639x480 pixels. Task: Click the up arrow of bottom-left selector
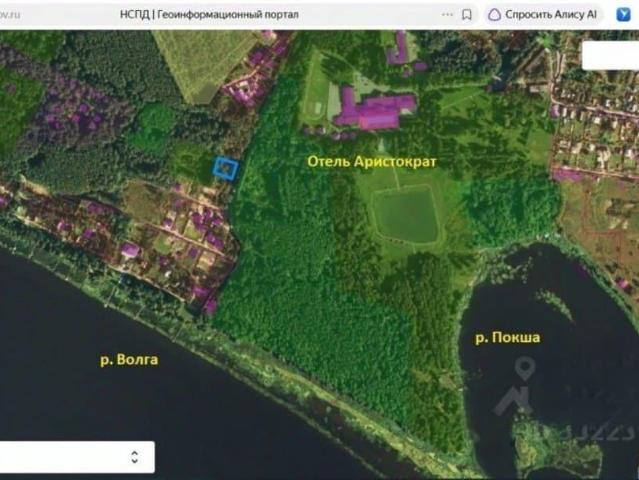point(134,453)
